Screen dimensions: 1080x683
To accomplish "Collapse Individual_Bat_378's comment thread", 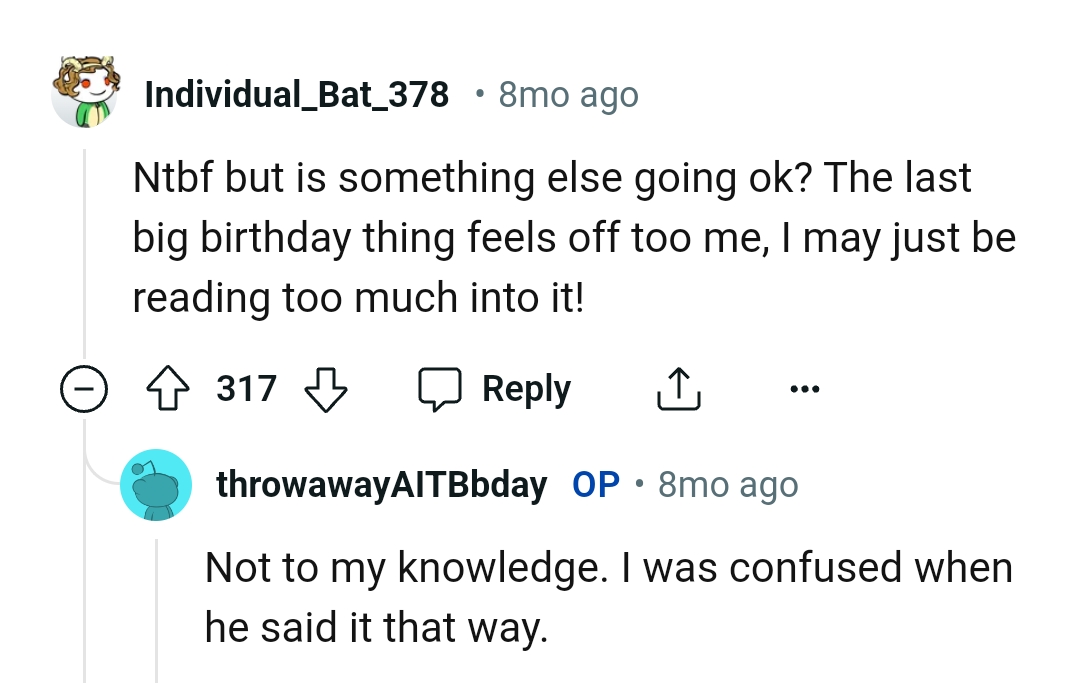I will click(x=85, y=390).
